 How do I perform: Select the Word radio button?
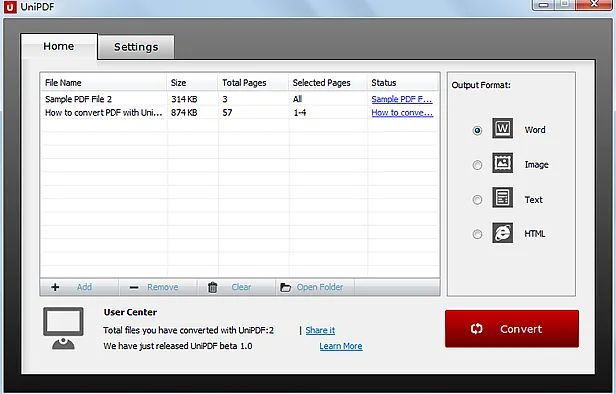pos(477,130)
